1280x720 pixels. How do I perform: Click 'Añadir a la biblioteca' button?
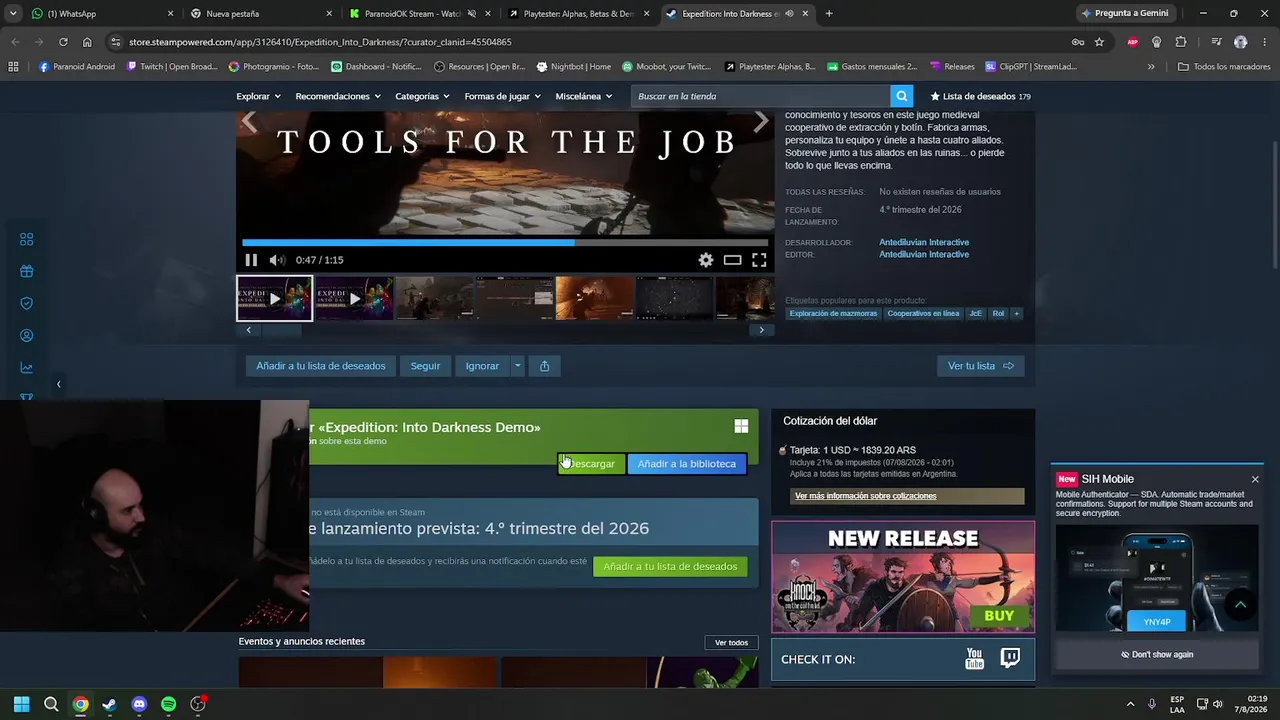[687, 464]
